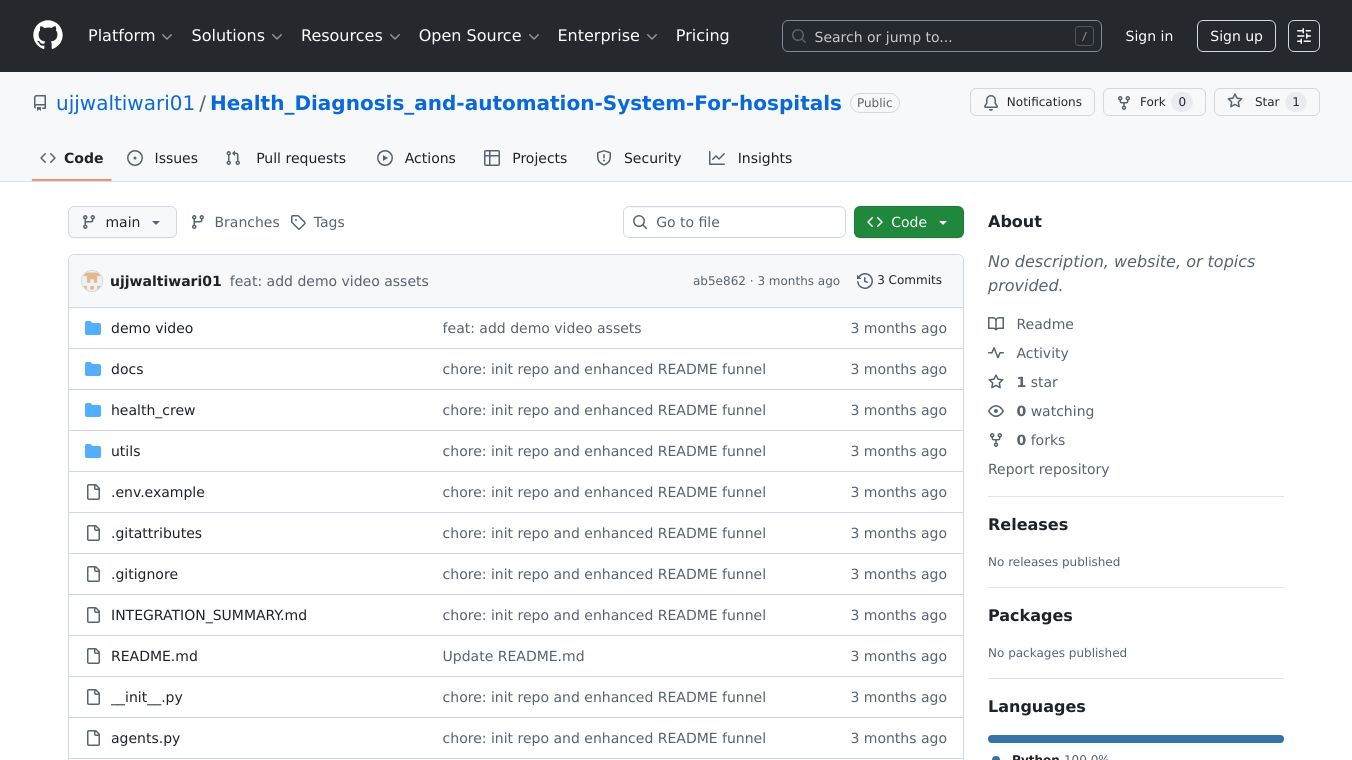Expand the main branch dropdown
The height and width of the screenshot is (760, 1352).
122,222
